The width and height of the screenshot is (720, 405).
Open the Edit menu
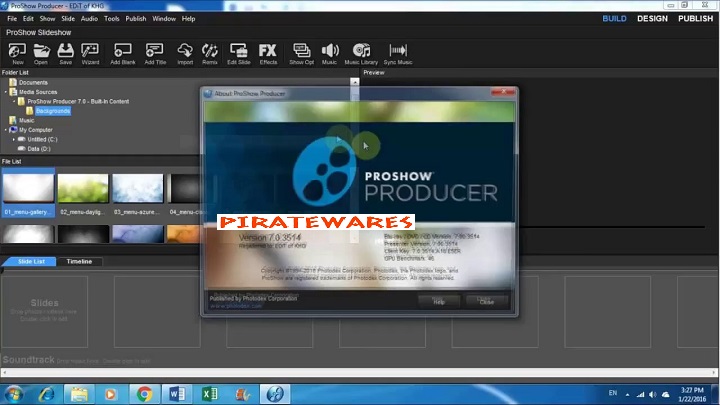pyautogui.click(x=28, y=19)
